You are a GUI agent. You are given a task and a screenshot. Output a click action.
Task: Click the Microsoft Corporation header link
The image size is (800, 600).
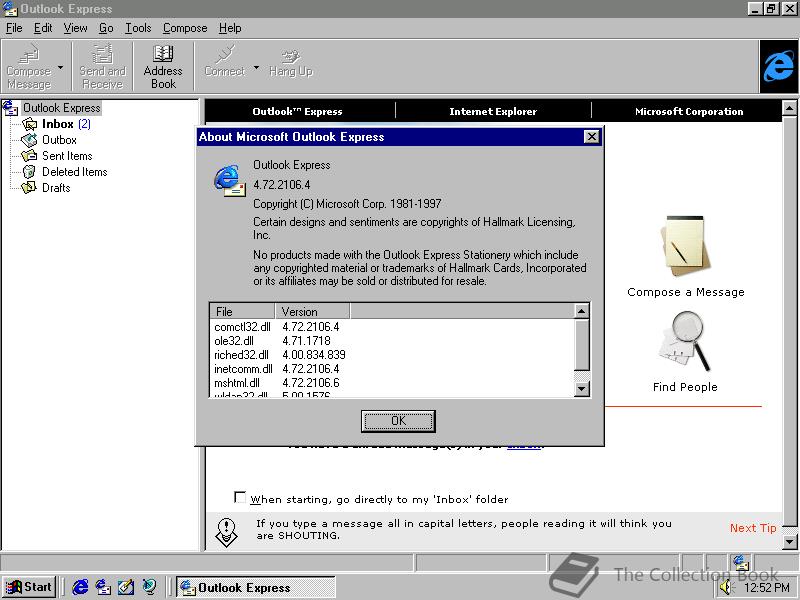coord(689,111)
